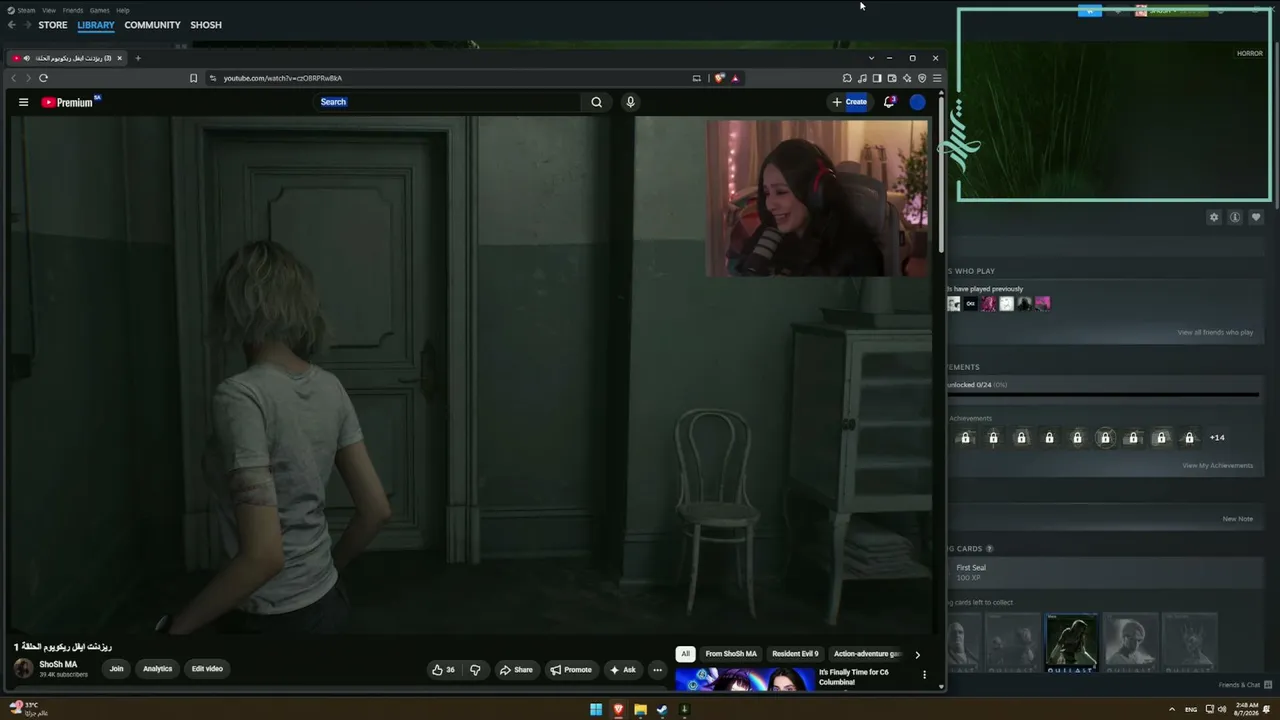Open YouTube notifications bell
The height and width of the screenshot is (720, 1280).
pos(889,102)
